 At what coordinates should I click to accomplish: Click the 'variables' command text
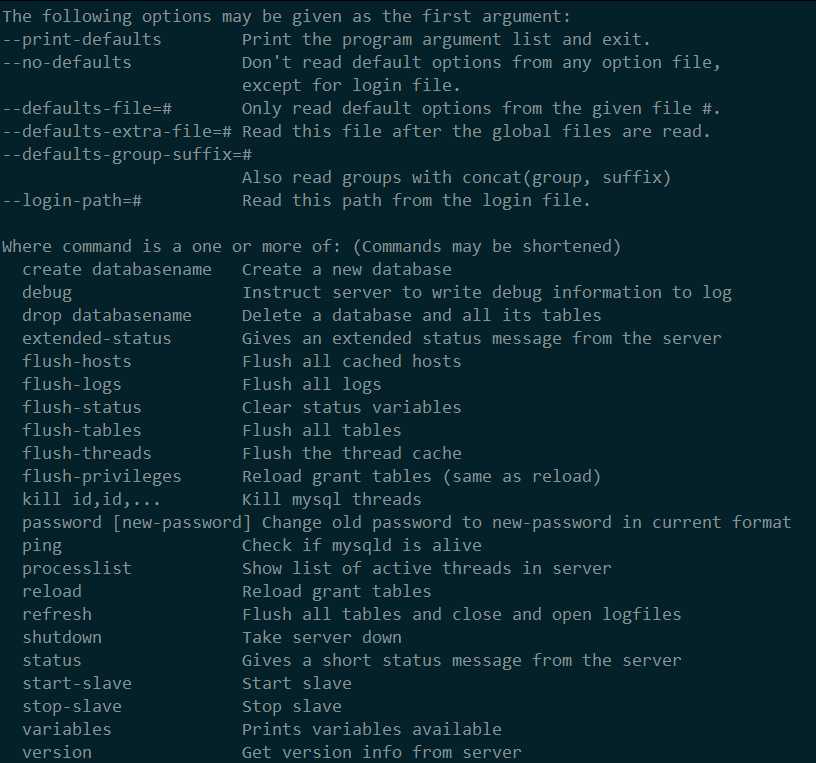[67, 729]
